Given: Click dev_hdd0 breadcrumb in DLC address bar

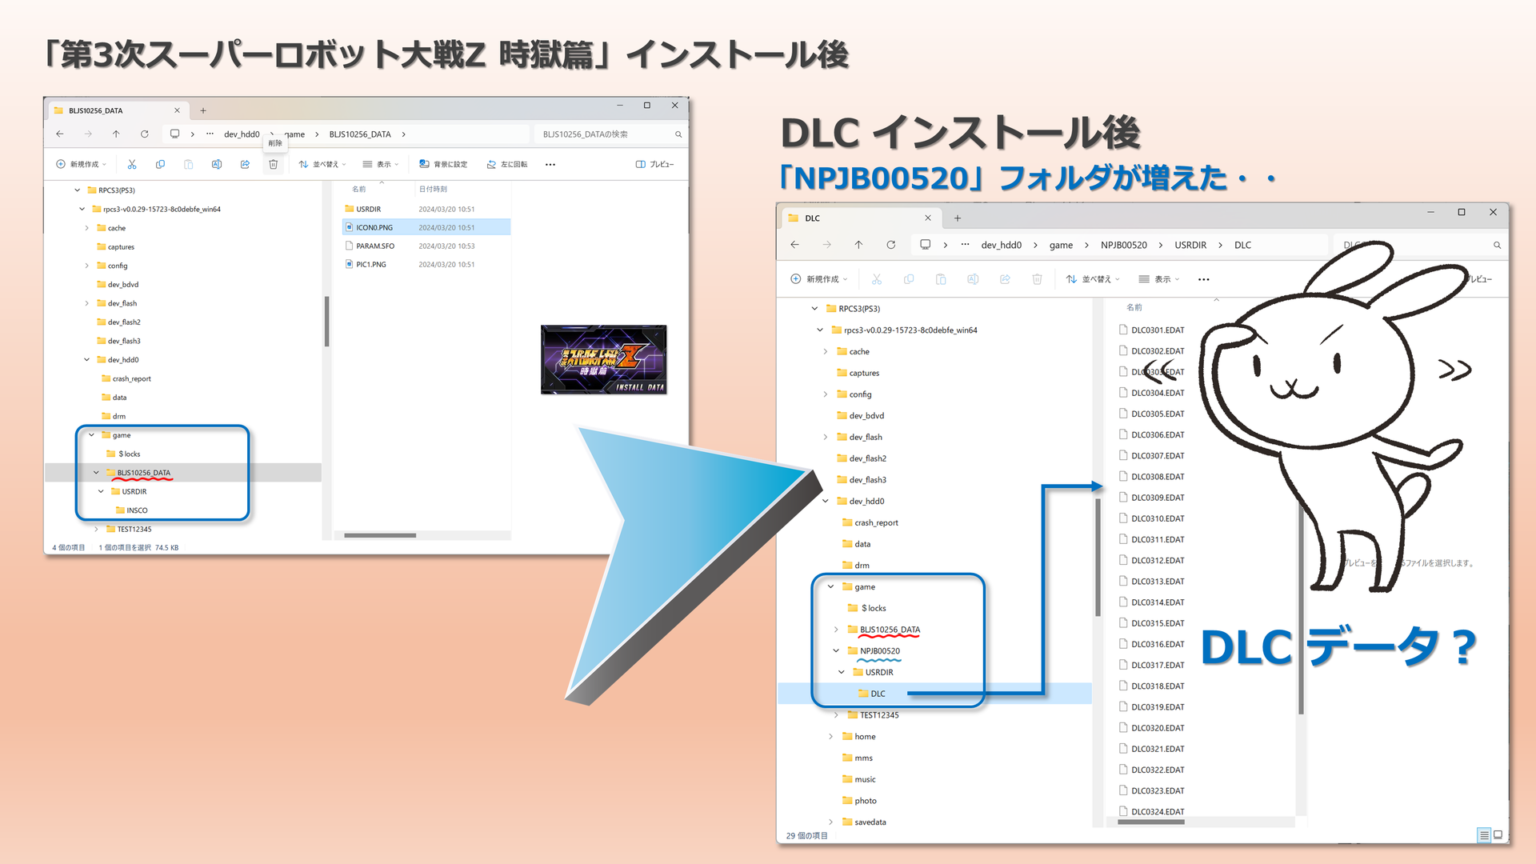Looking at the screenshot, I should pyautogui.click(x=1001, y=245).
